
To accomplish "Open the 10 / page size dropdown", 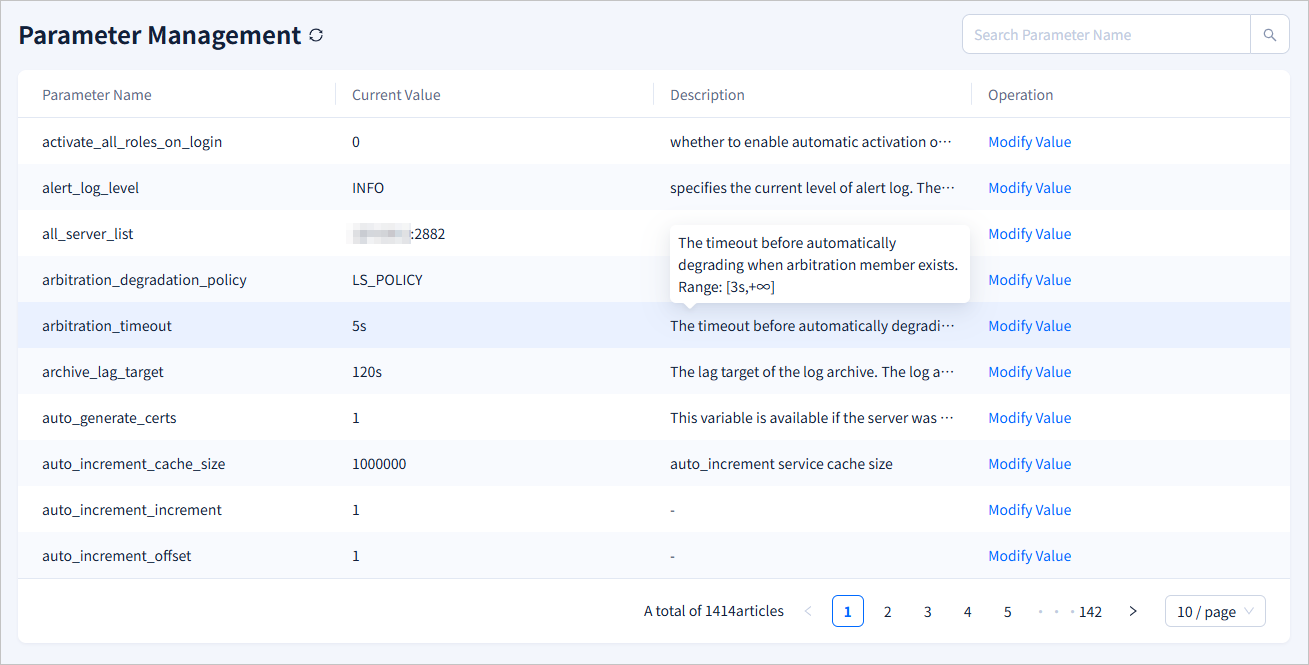I will click(1214, 611).
